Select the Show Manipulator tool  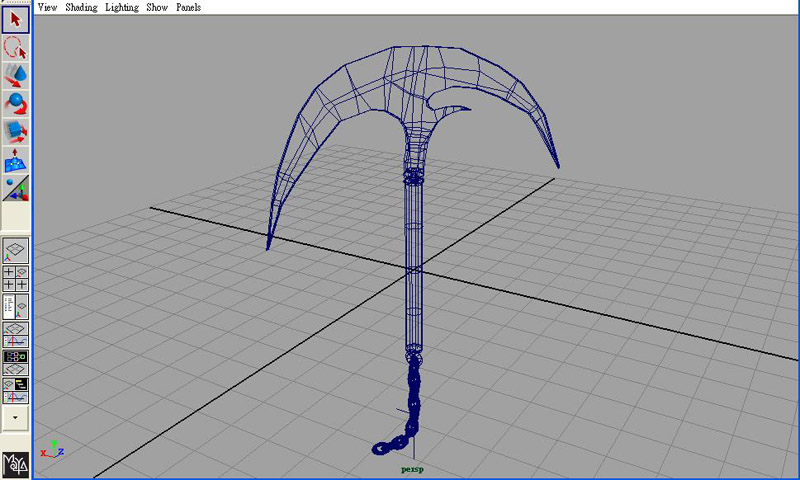point(15,188)
